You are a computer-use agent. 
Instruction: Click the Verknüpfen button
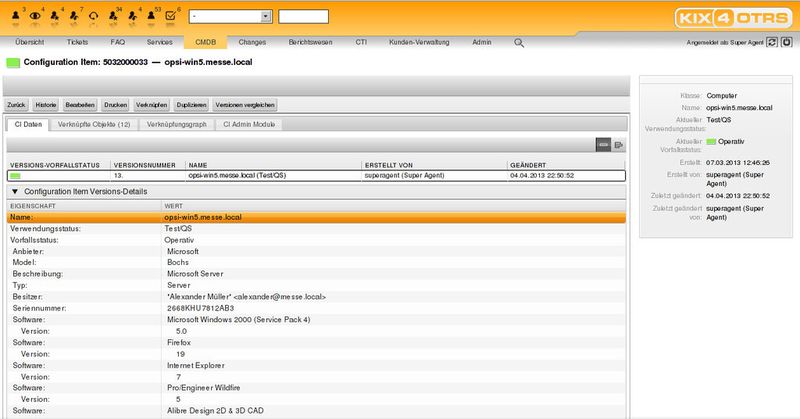(x=152, y=105)
